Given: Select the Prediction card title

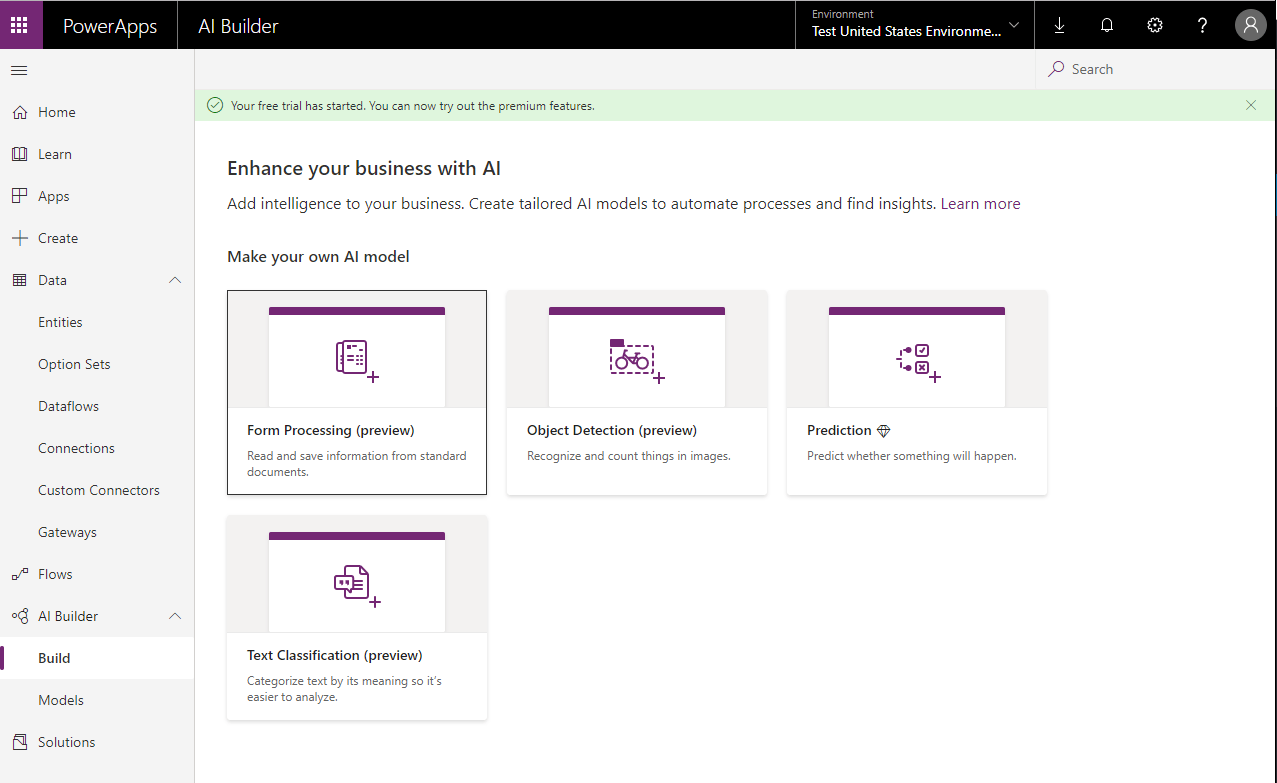Looking at the screenshot, I should pyautogui.click(x=839, y=431).
